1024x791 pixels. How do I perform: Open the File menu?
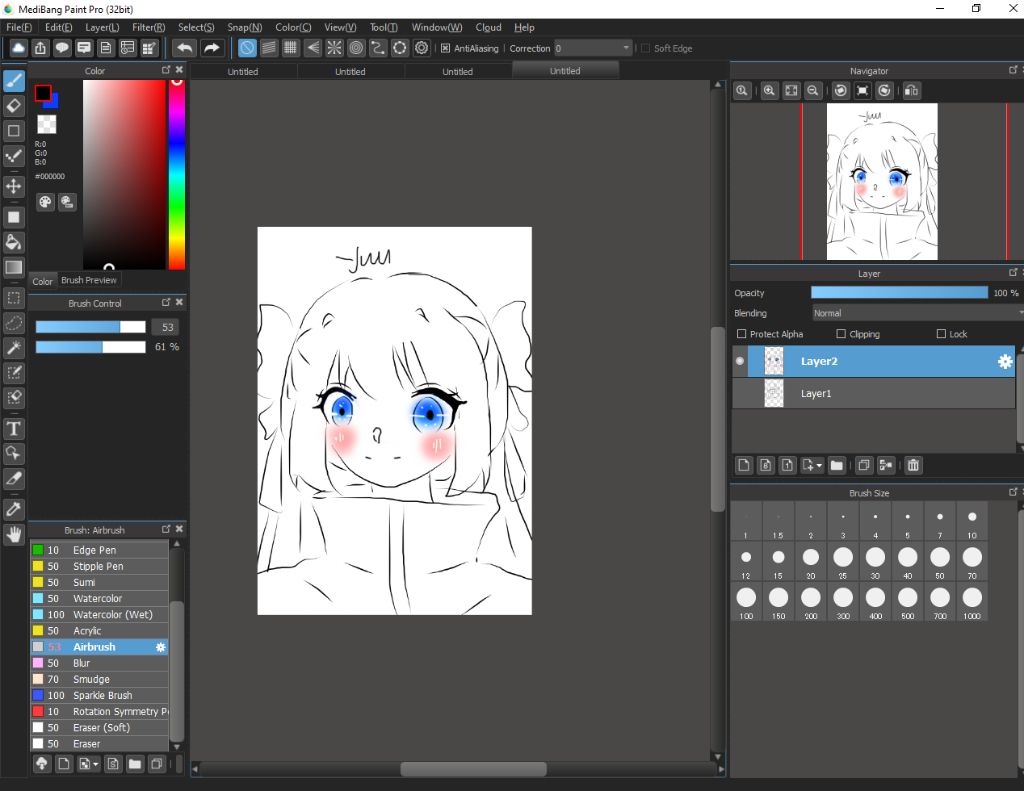point(19,27)
